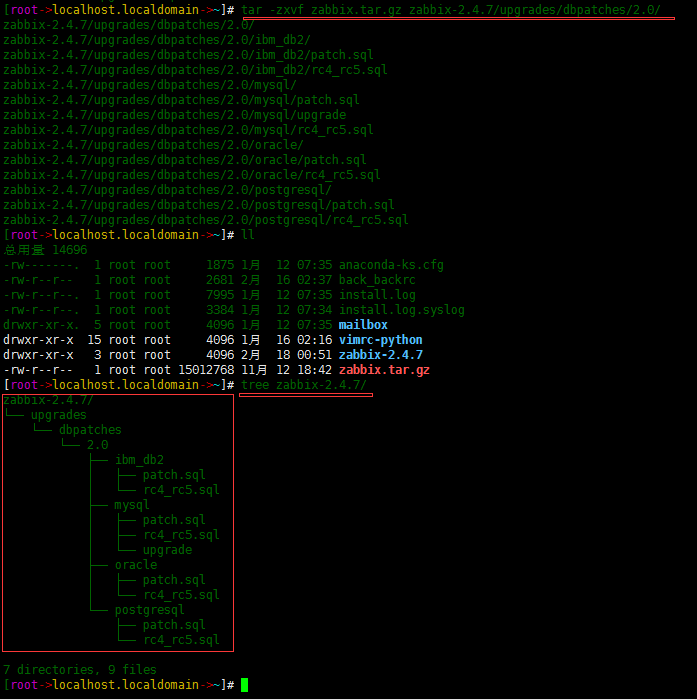
Task: Click output line ending in mysql/upgrade
Action: 174,115
